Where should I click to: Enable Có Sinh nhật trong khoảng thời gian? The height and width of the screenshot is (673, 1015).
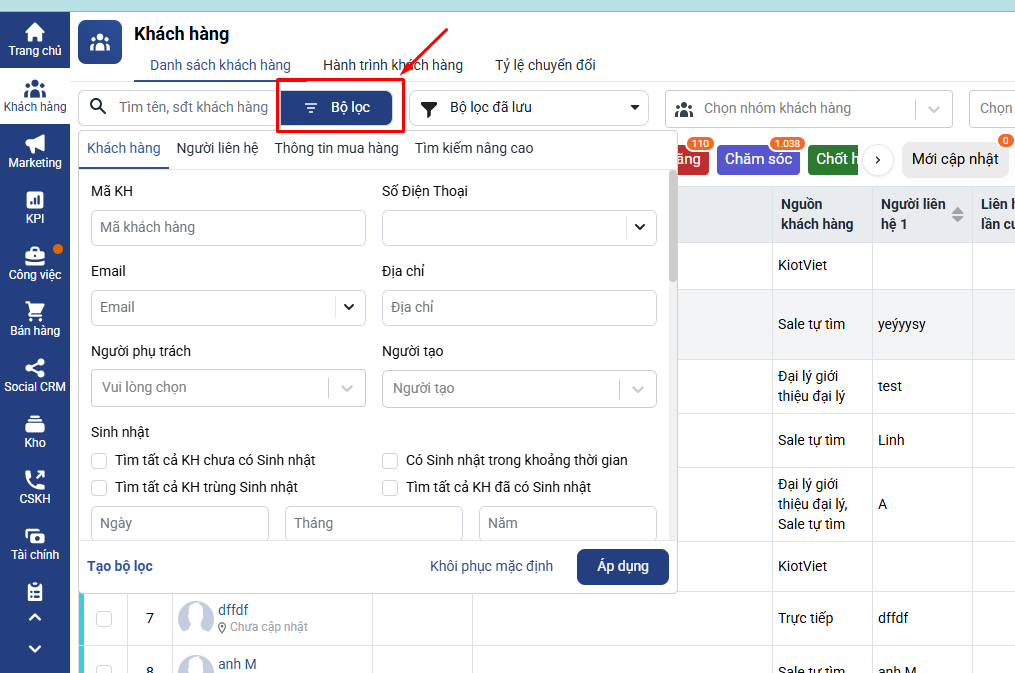(390, 461)
